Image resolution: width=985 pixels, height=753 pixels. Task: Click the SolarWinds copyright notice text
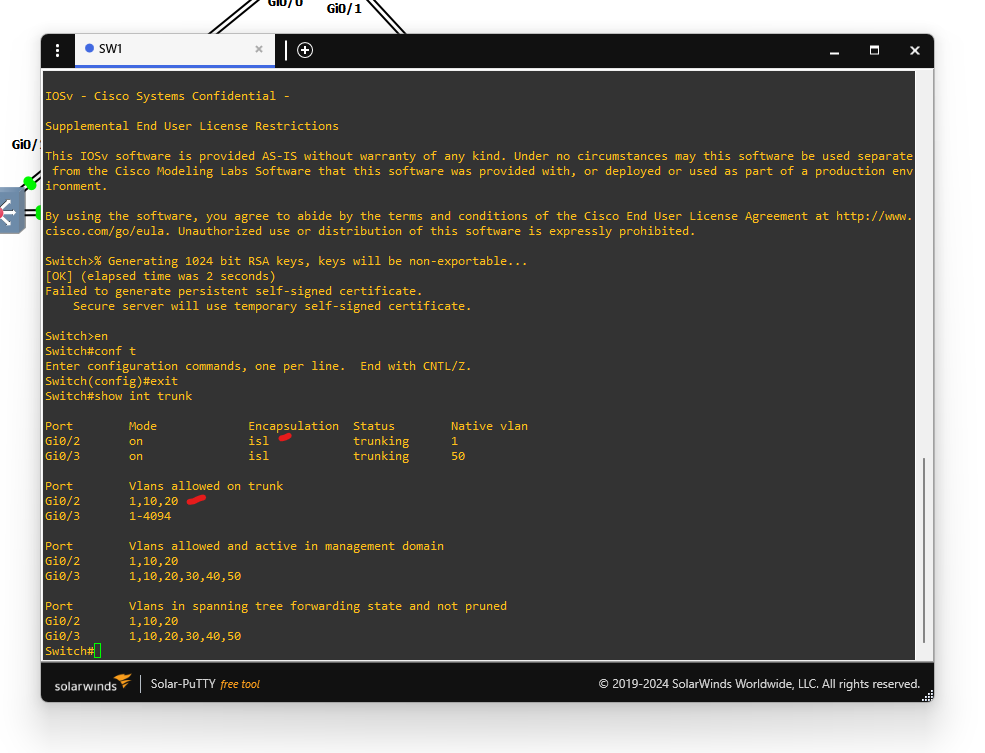(759, 684)
